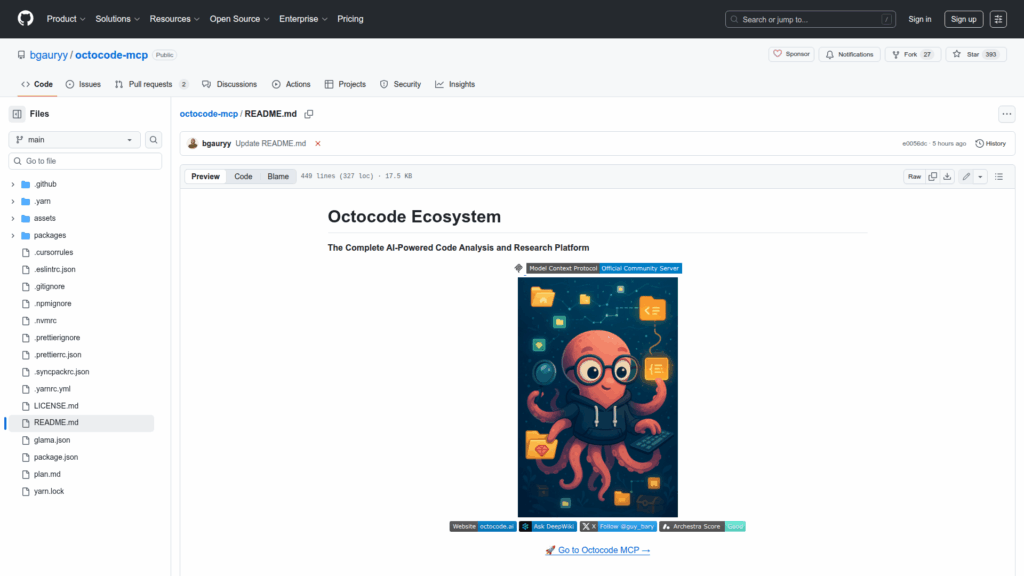Open the Product menu
1024x576 pixels.
66,19
